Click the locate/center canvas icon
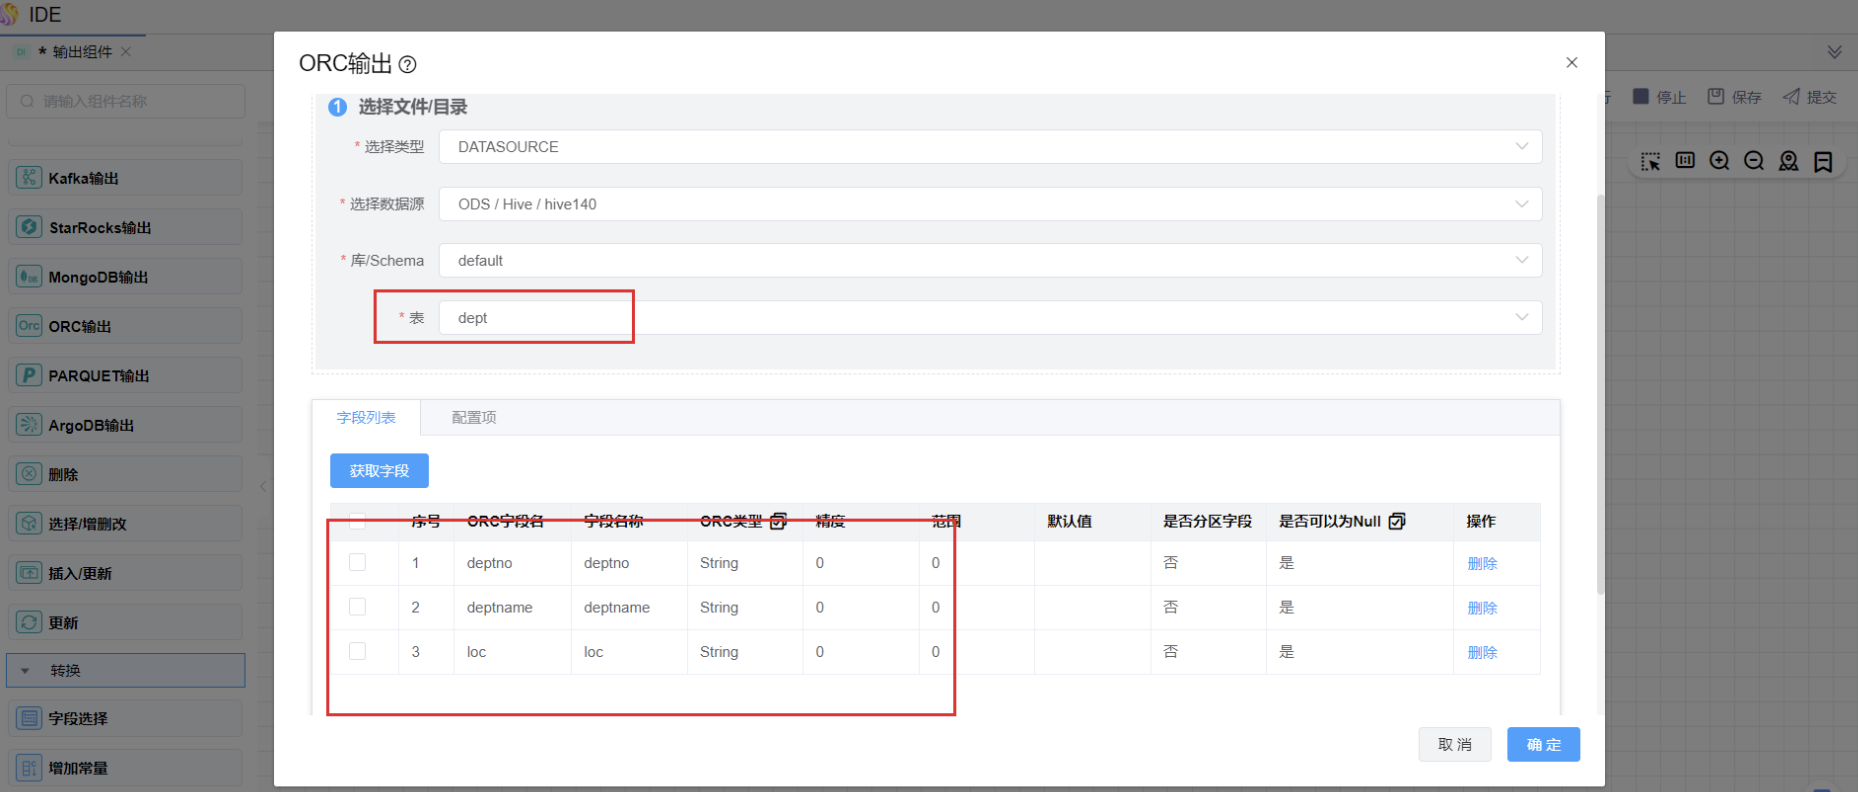This screenshot has height=792, width=1858. coord(1788,161)
